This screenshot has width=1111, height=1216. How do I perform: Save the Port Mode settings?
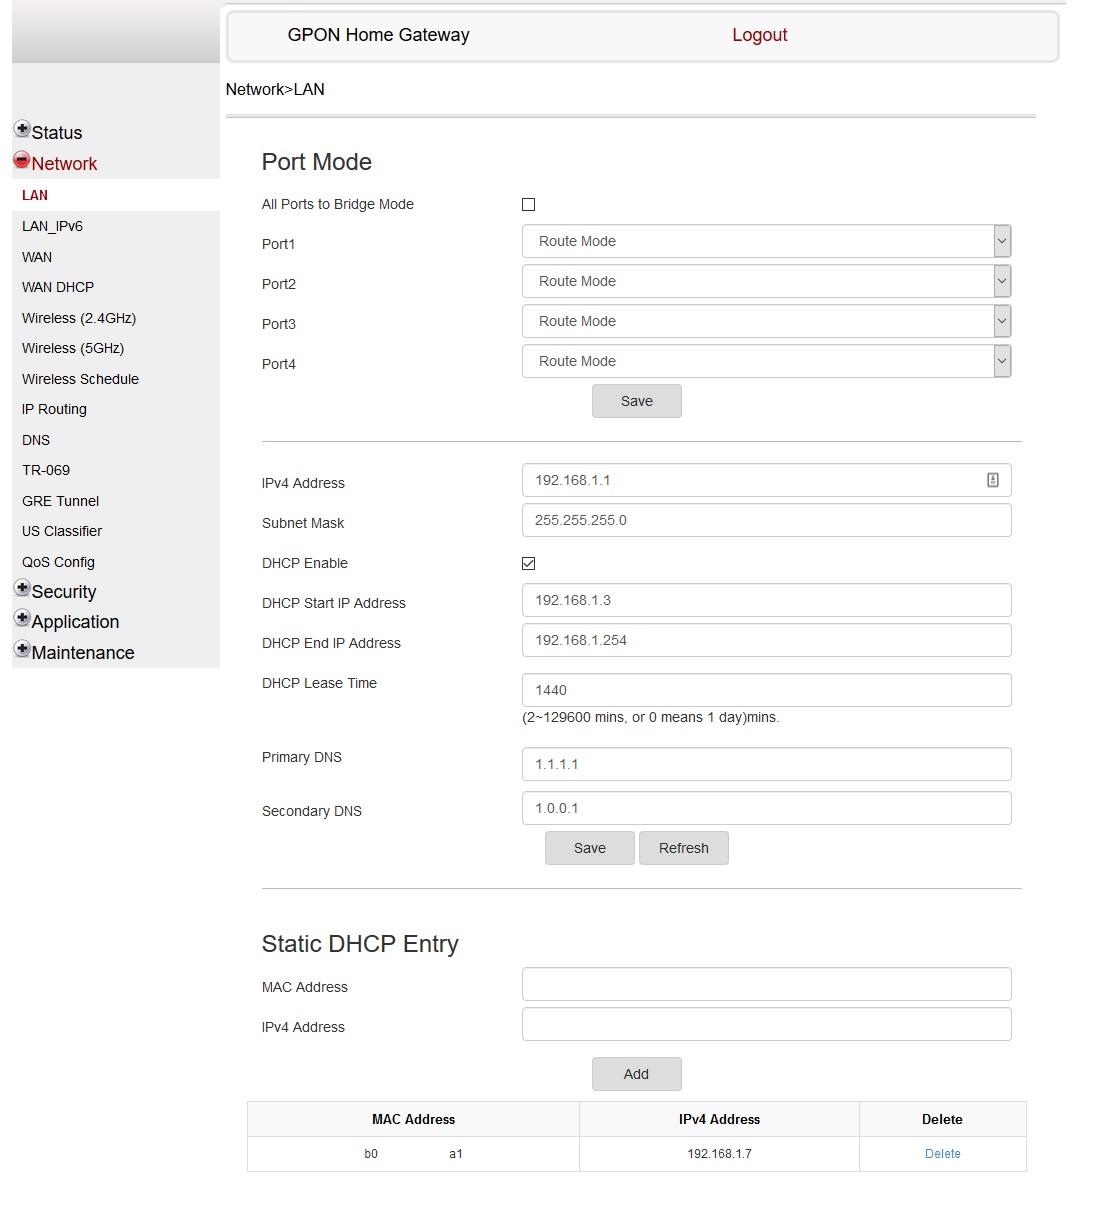point(636,400)
